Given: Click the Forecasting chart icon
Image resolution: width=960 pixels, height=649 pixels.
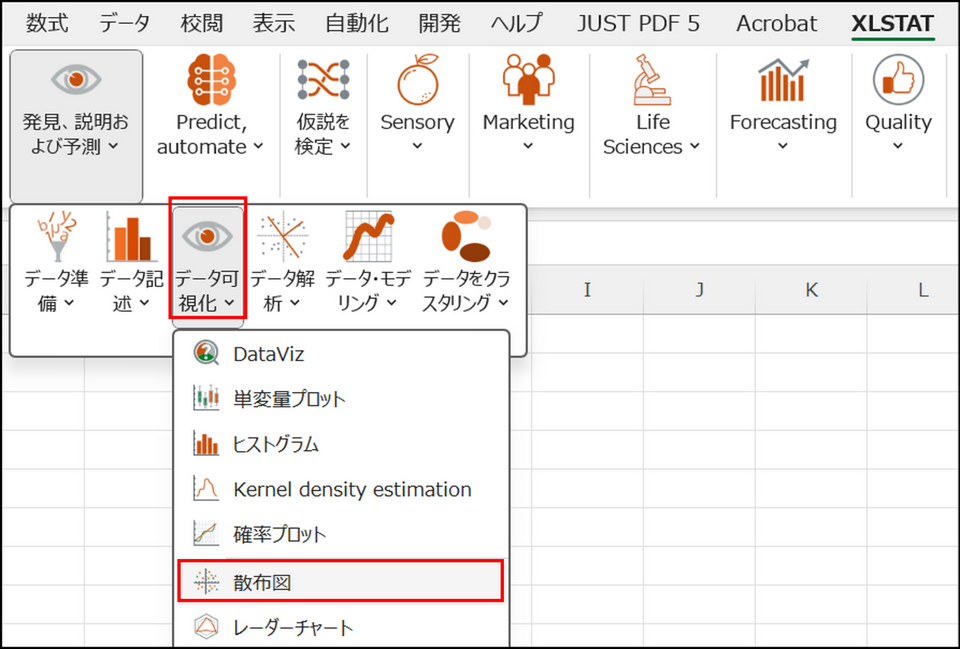Looking at the screenshot, I should point(783,80).
